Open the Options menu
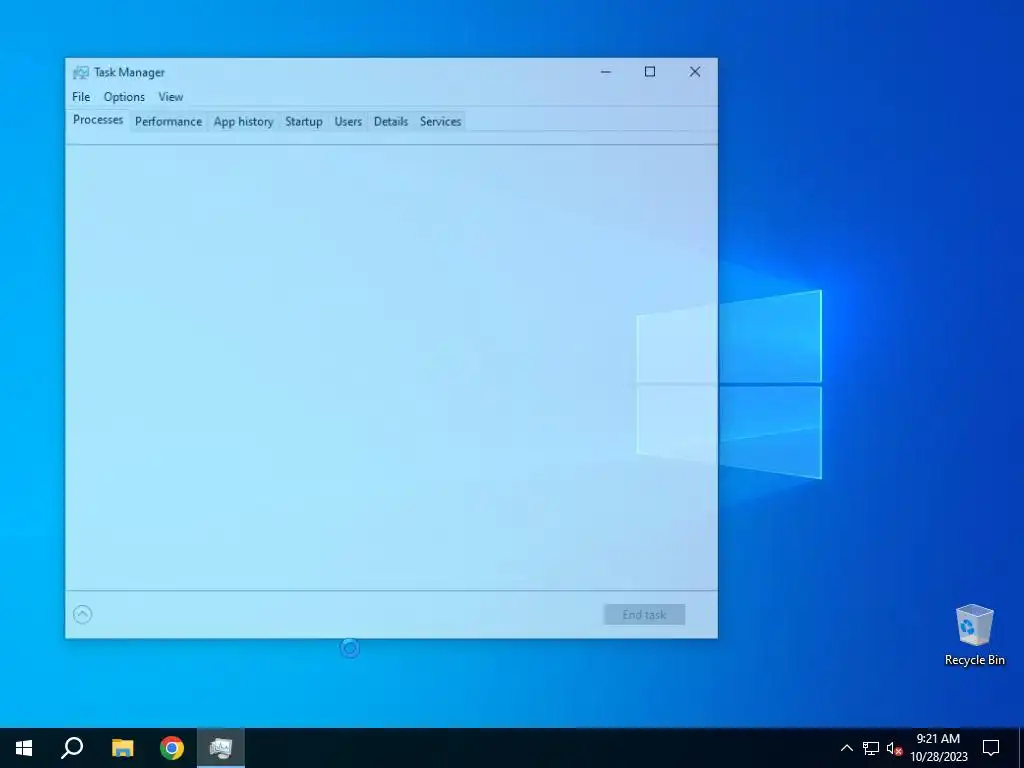Image resolution: width=1024 pixels, height=768 pixels. [124, 97]
